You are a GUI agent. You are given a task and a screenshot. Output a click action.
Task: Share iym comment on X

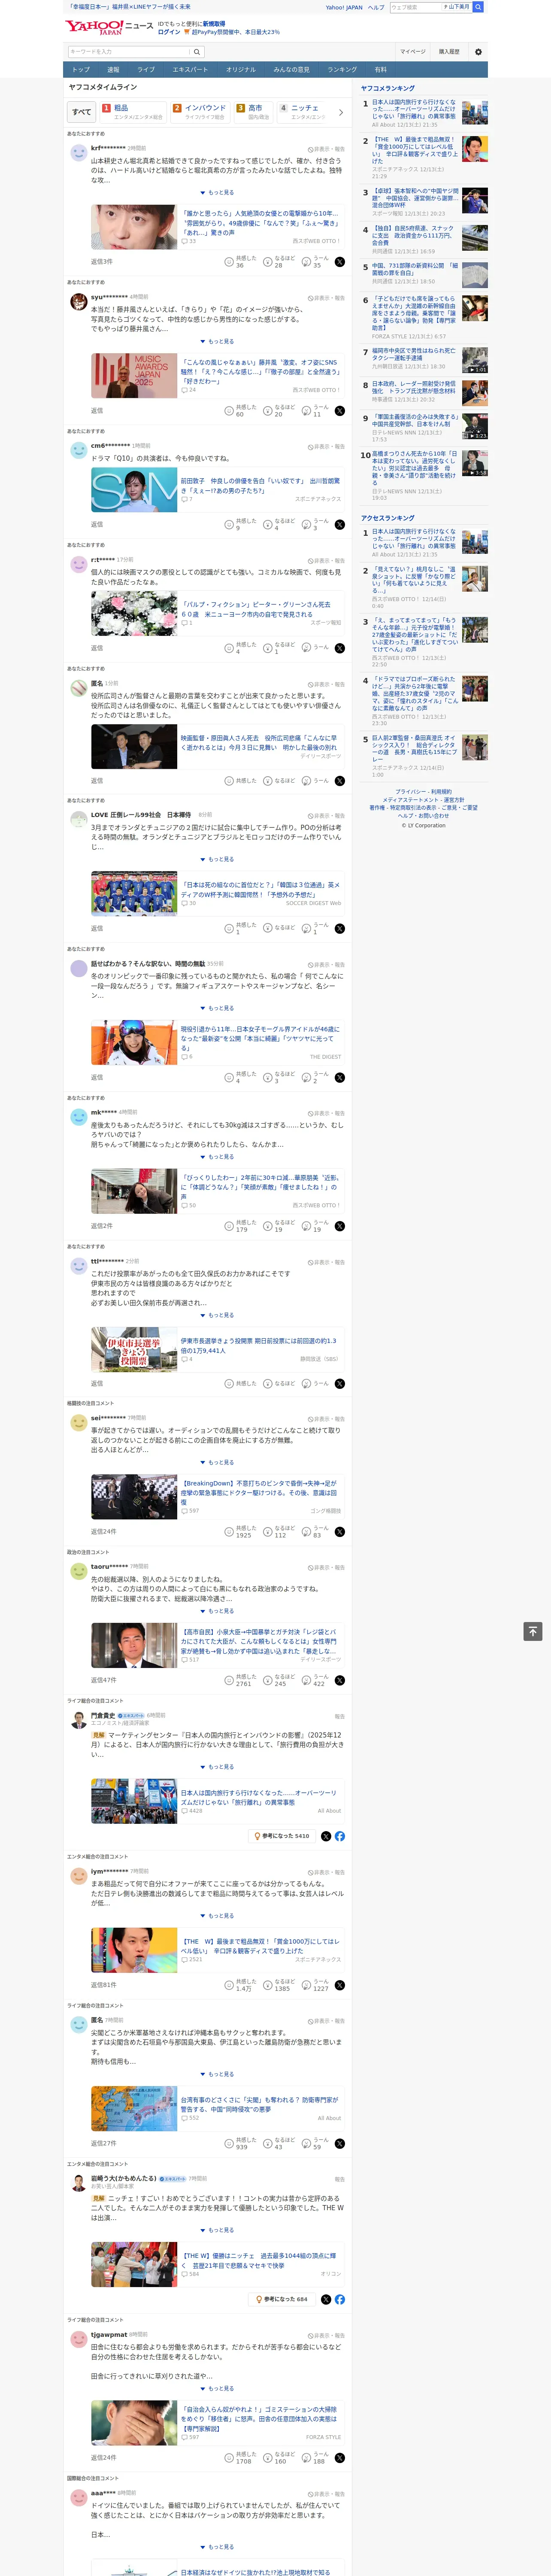(x=340, y=1985)
